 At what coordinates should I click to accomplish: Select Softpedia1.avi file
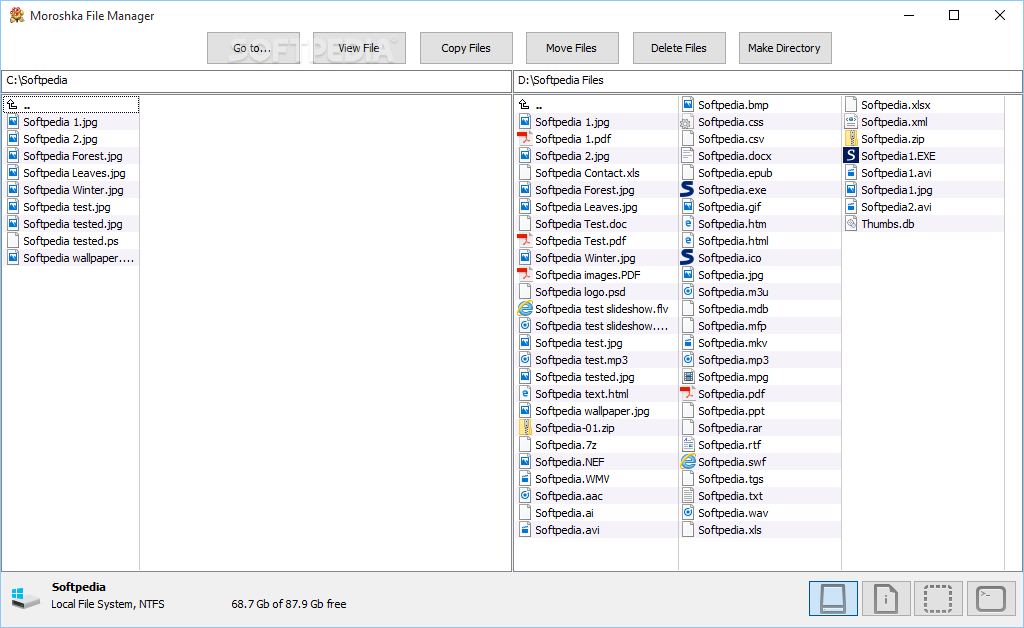[x=923, y=173]
